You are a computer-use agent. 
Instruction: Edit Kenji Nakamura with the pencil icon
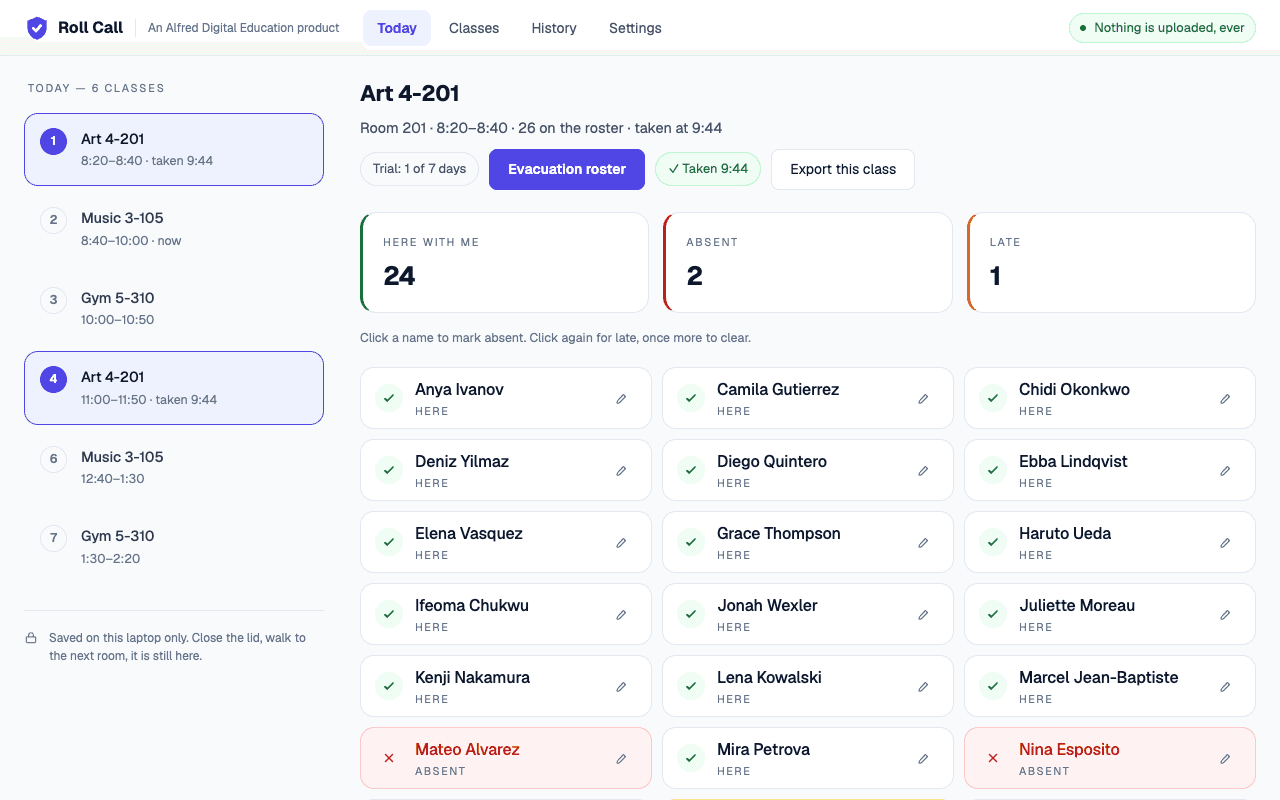point(621,687)
